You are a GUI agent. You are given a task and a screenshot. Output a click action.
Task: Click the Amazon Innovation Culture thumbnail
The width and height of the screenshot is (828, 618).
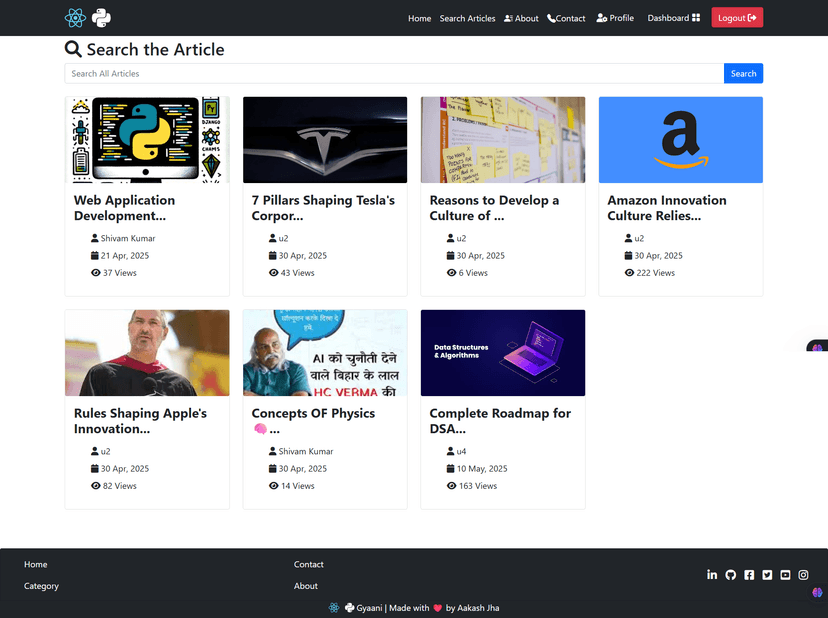tap(680, 140)
